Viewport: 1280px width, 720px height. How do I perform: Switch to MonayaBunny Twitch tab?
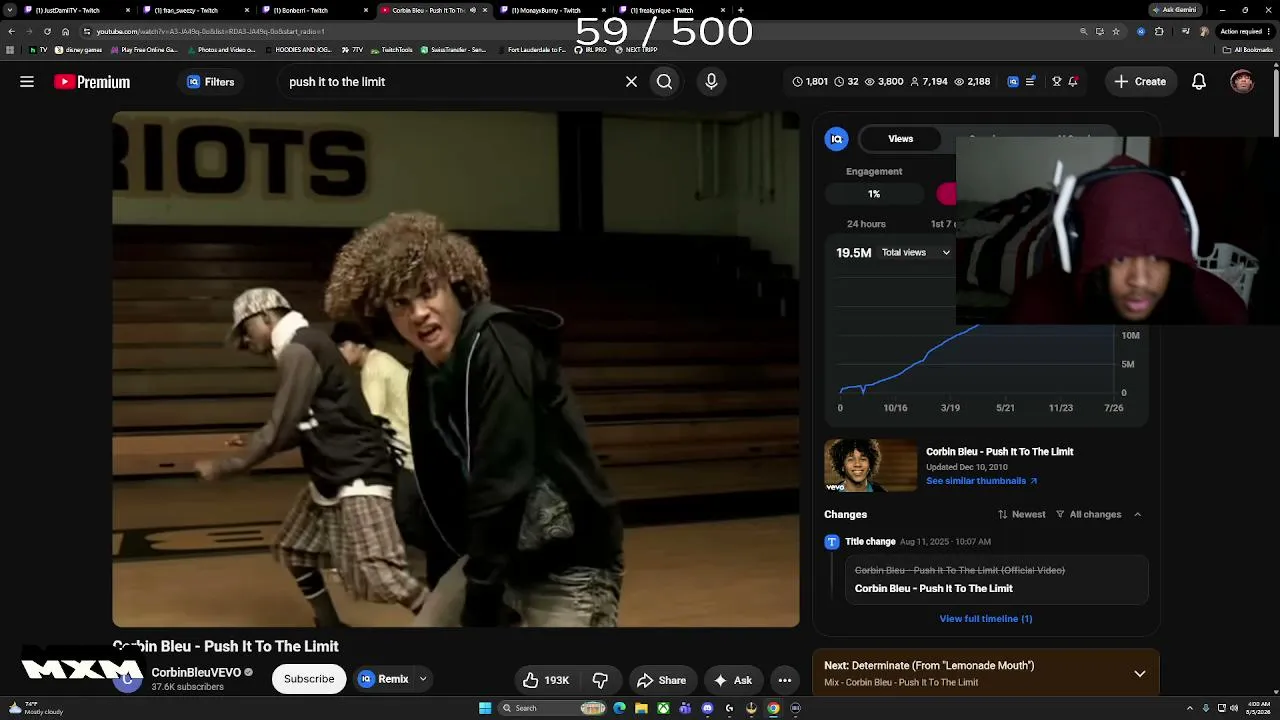coord(552,10)
